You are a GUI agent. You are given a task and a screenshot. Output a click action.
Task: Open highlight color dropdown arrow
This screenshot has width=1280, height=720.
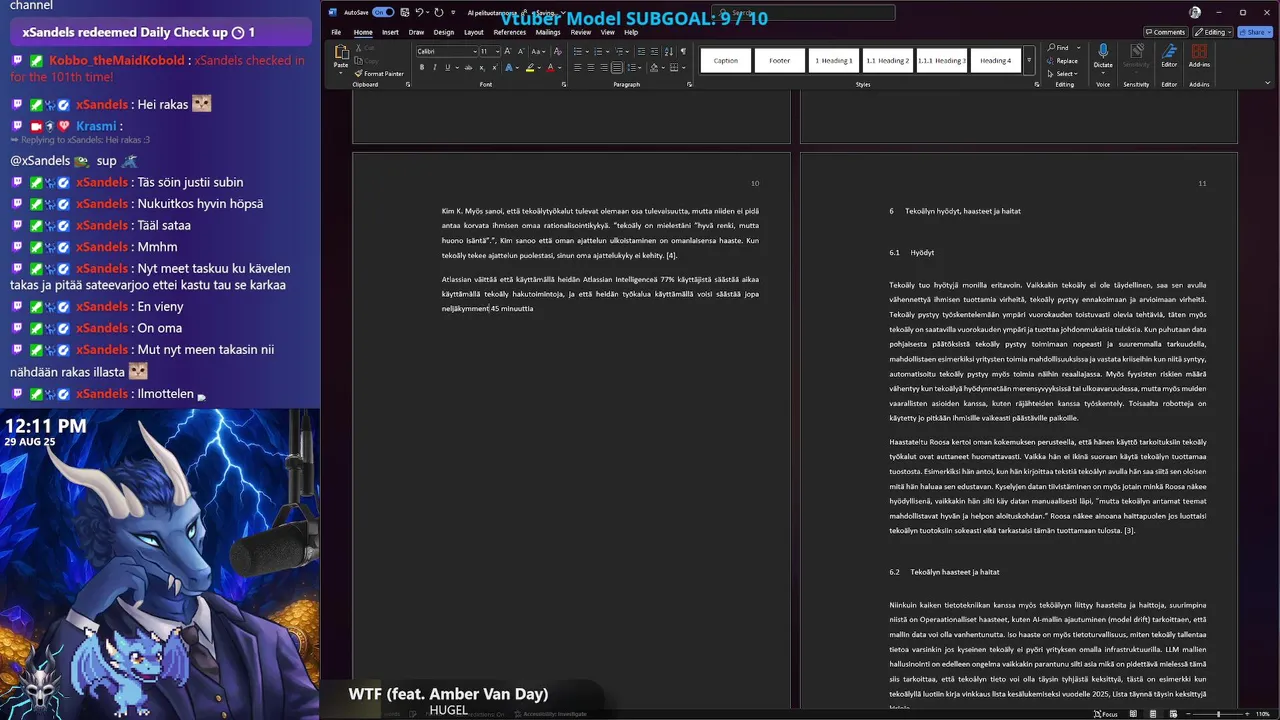tap(539, 67)
